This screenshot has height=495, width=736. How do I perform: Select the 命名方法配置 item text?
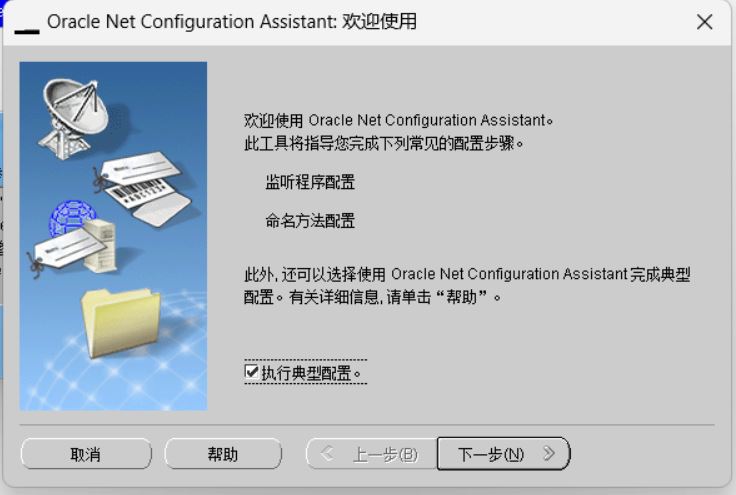pyautogui.click(x=310, y=221)
